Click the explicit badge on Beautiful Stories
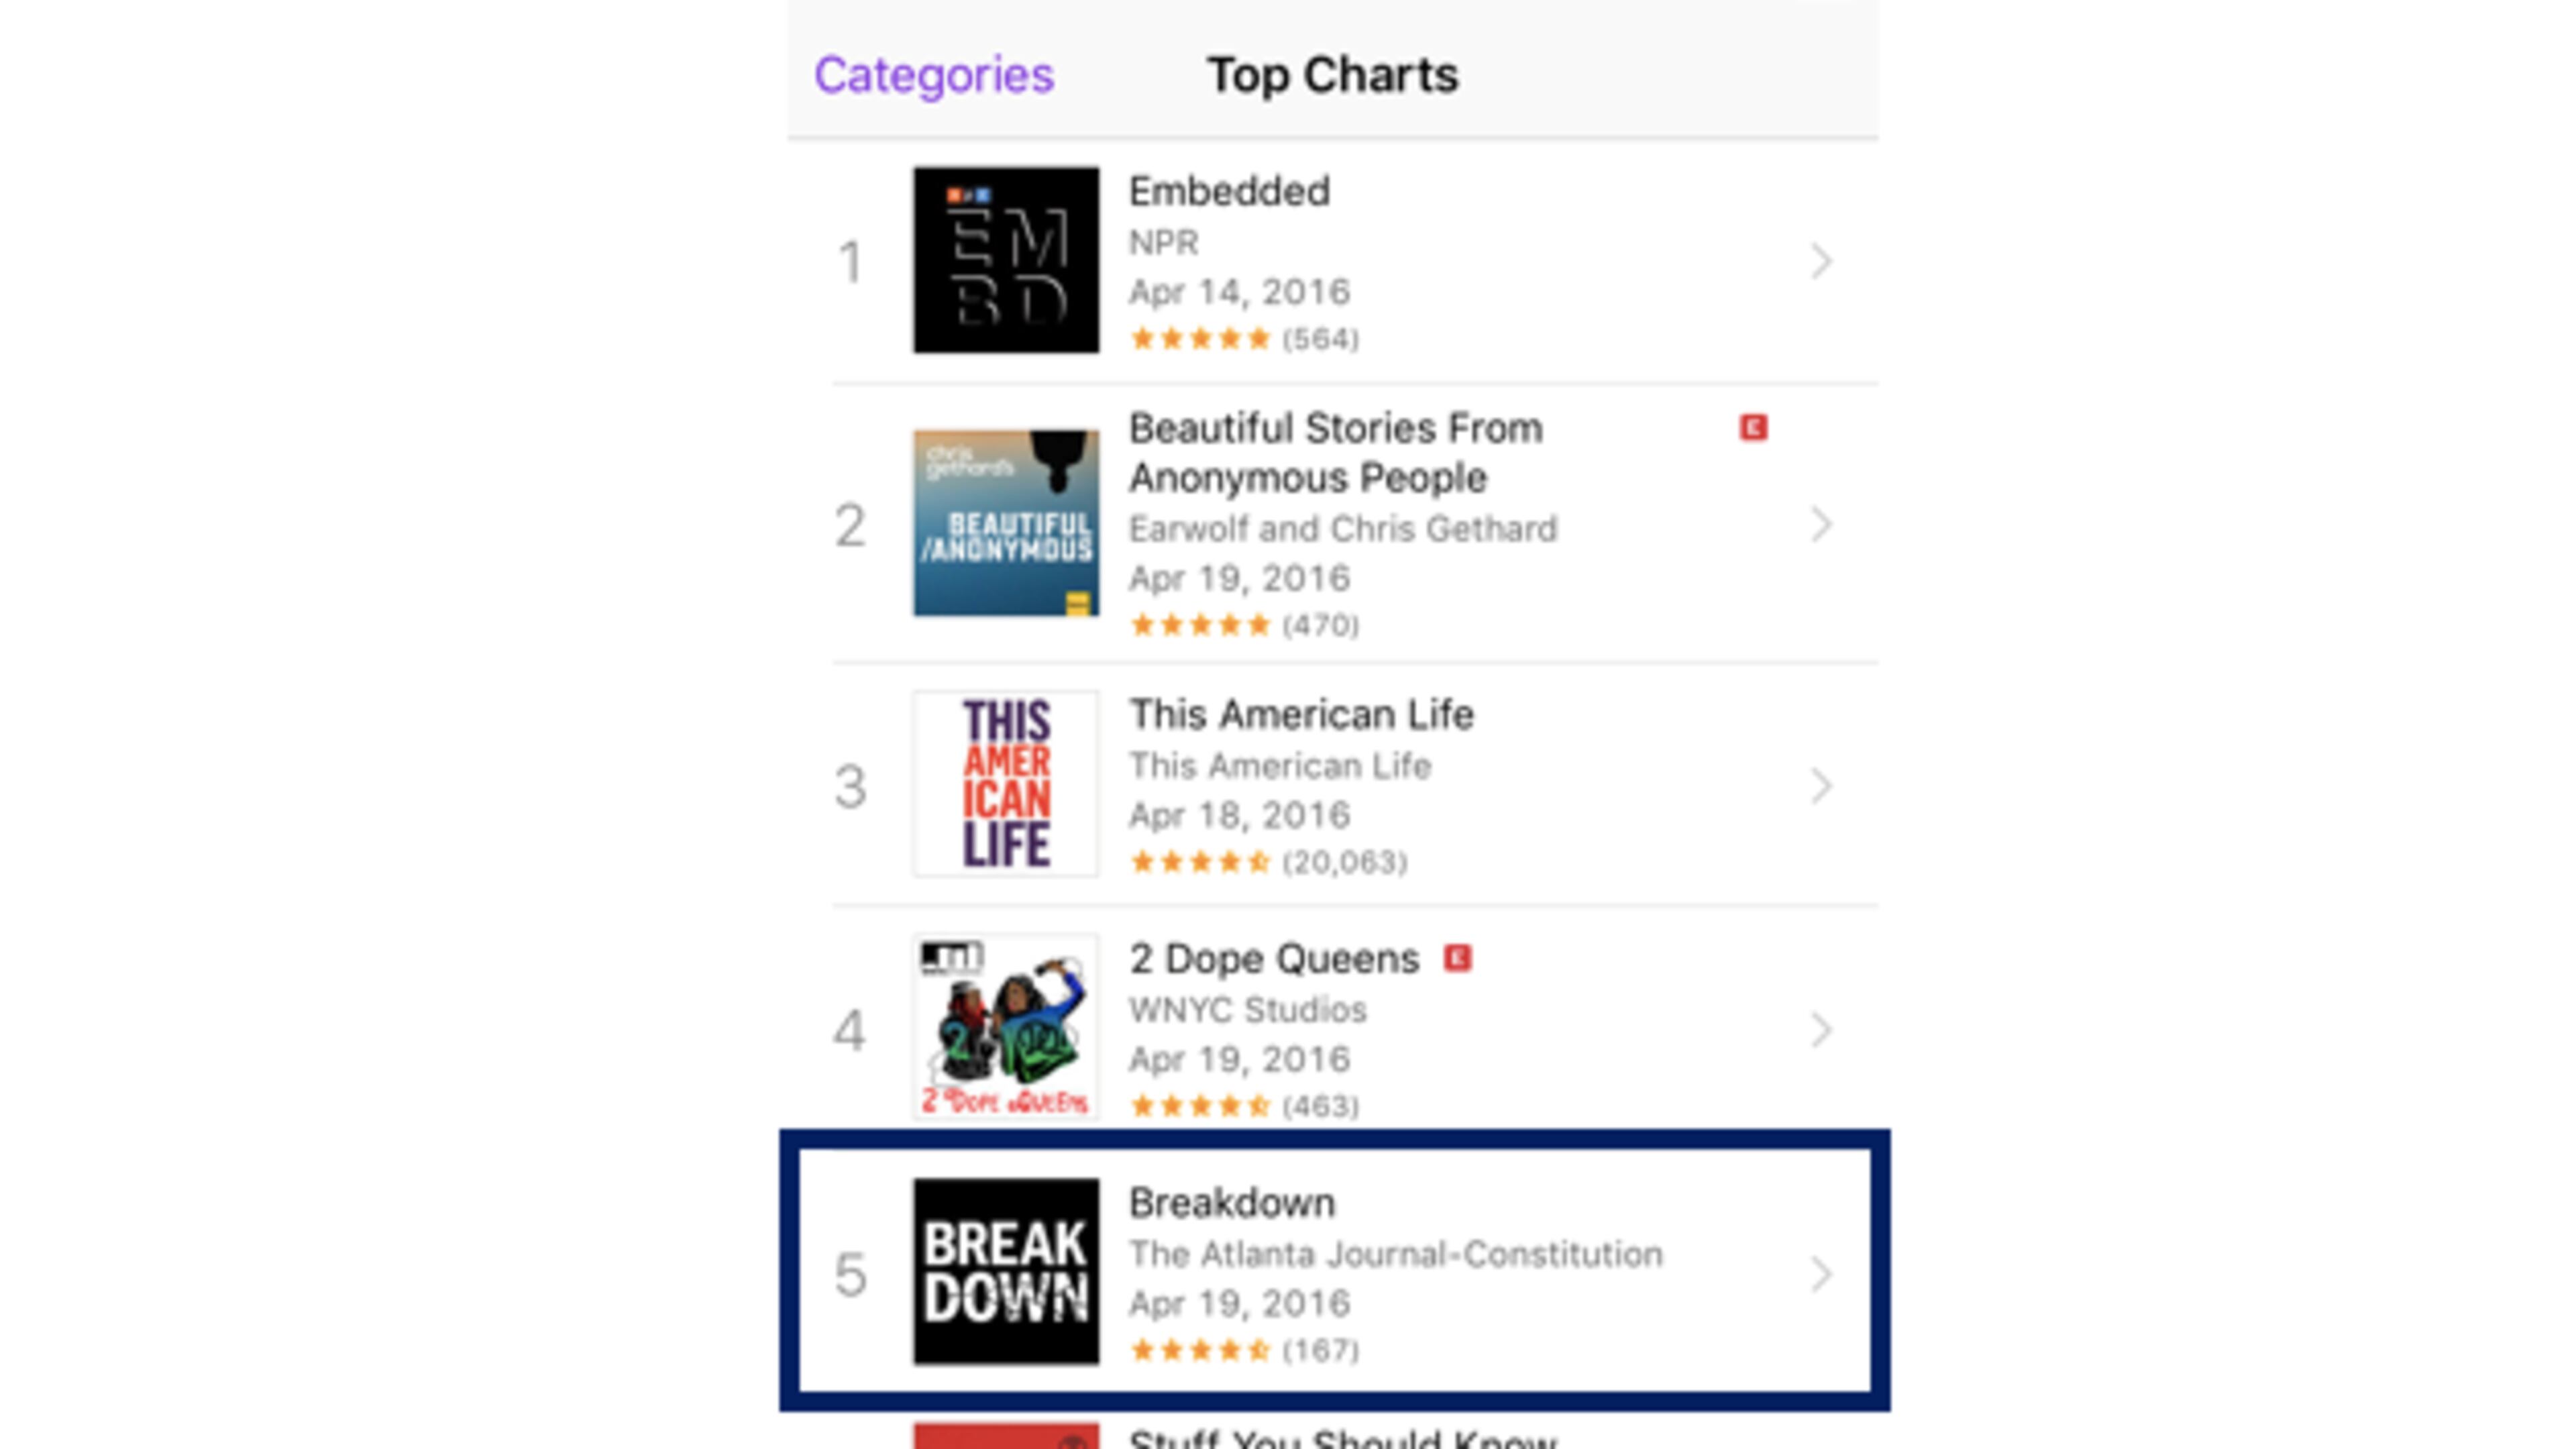Screen dimensions: 2576x1449 [1753, 428]
